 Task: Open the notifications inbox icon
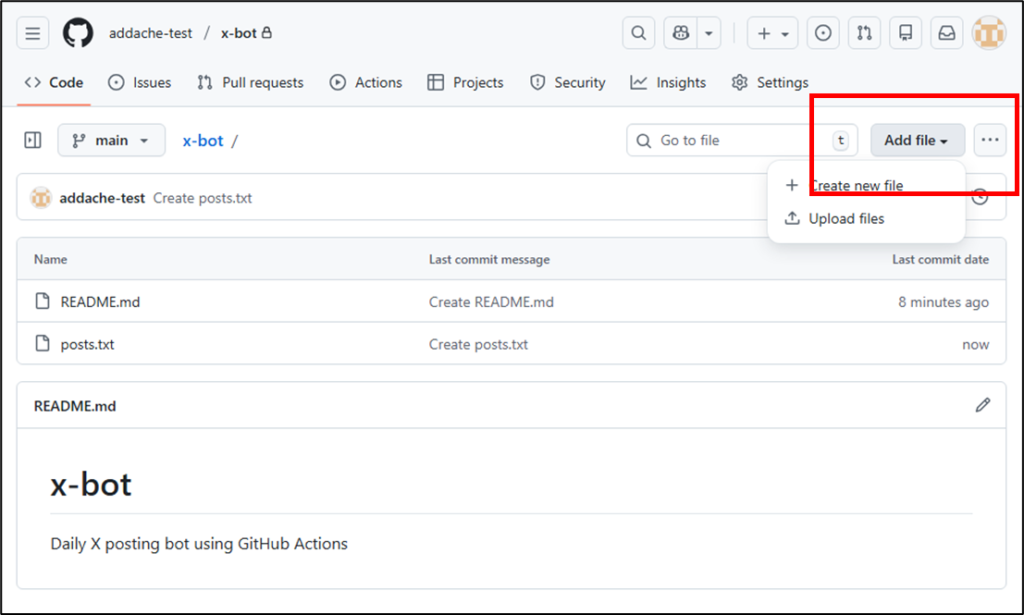(946, 33)
